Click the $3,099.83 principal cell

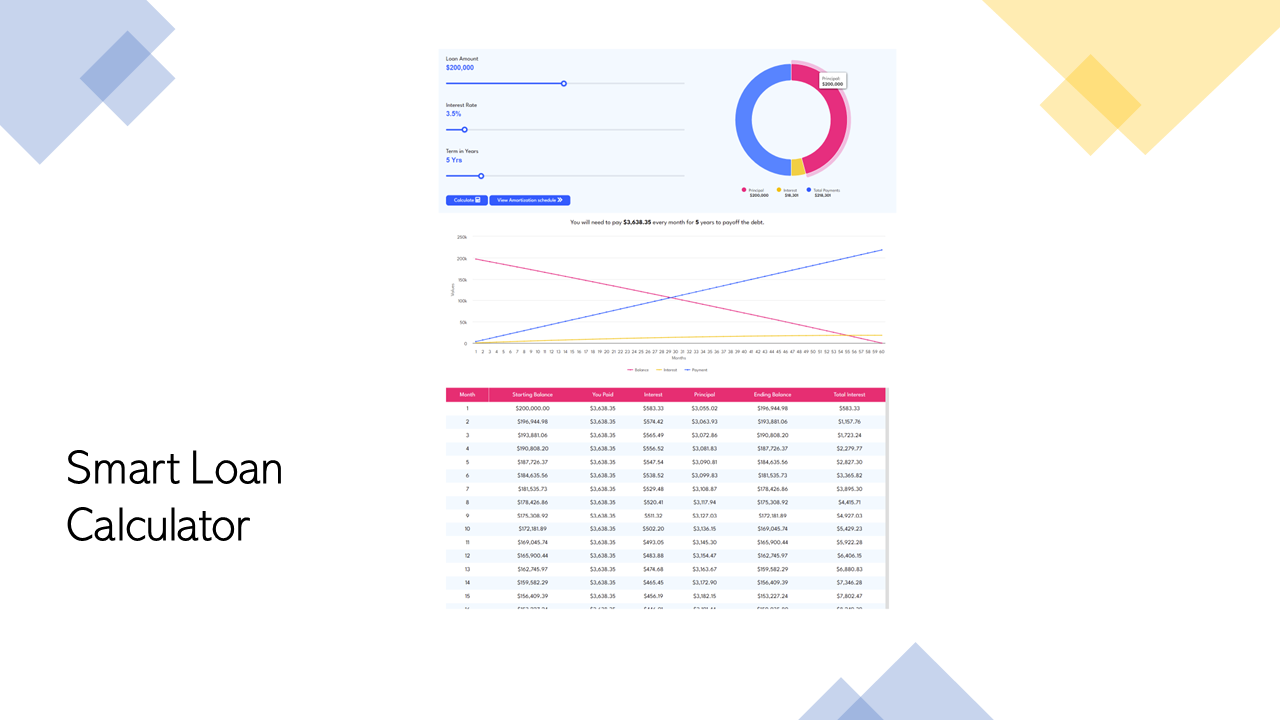click(x=704, y=475)
